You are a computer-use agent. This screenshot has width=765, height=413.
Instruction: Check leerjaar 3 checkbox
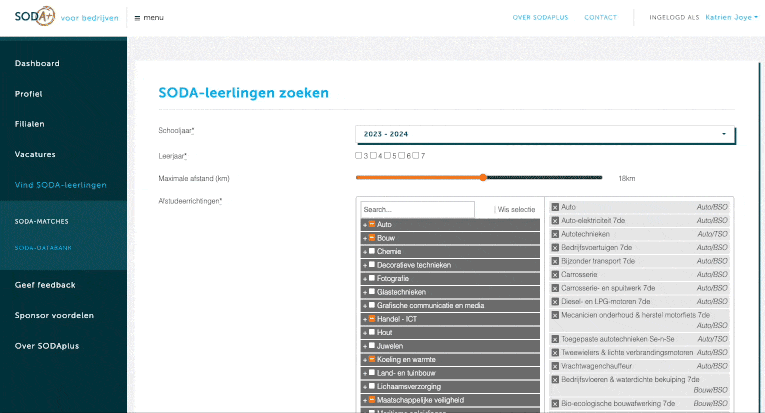359,155
